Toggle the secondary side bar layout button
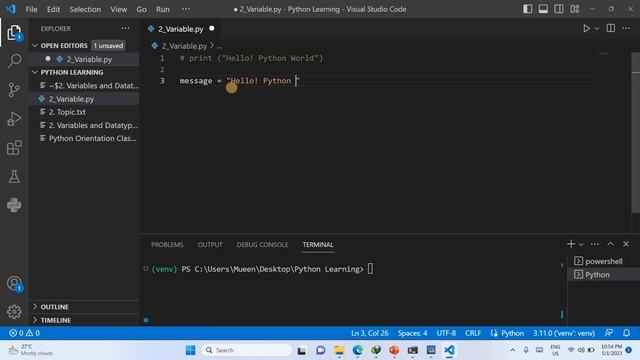640x360 pixels. [559, 9]
